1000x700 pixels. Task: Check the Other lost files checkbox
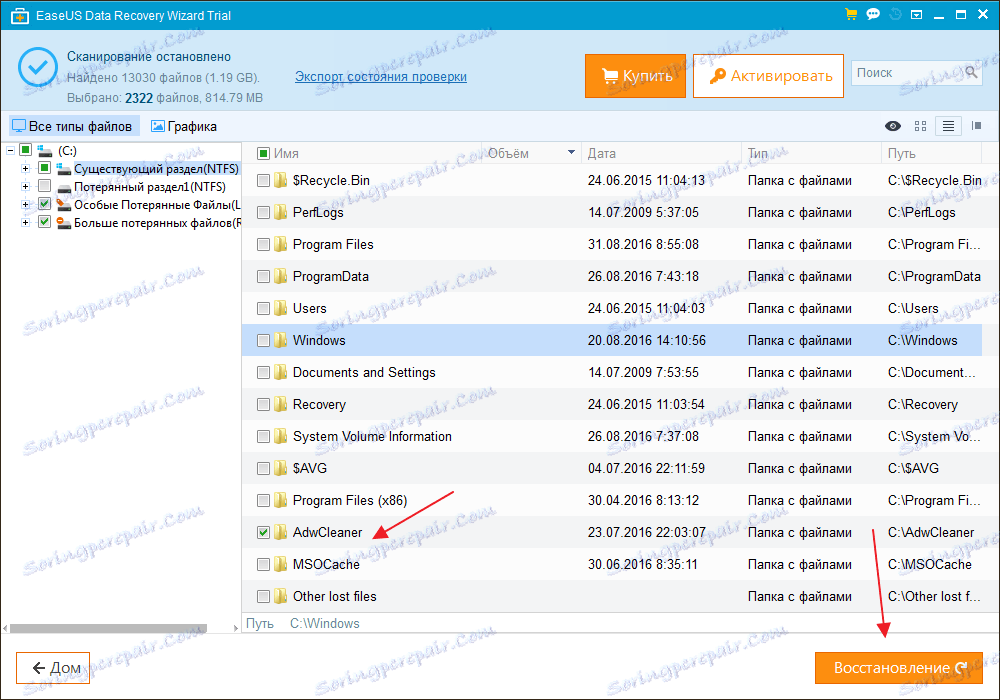pyautogui.click(x=263, y=596)
